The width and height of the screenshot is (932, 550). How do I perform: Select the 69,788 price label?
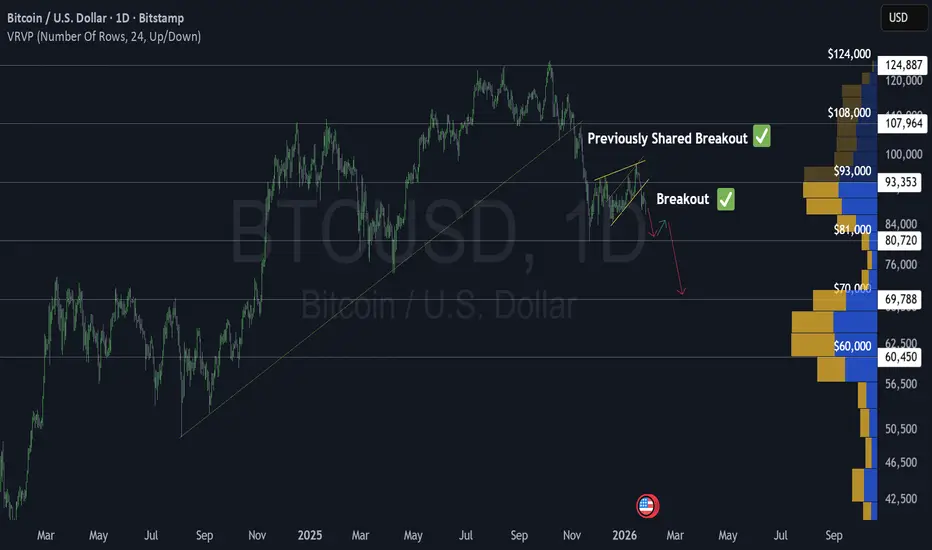tap(900, 298)
